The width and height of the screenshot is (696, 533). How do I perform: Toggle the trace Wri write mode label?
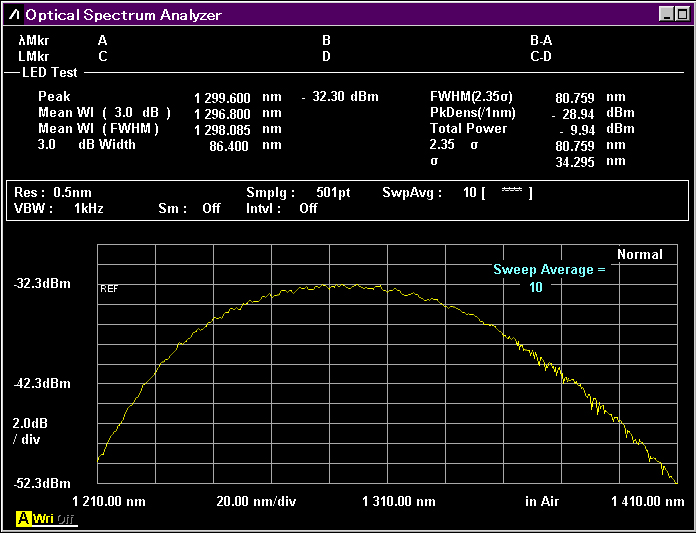pos(43,519)
